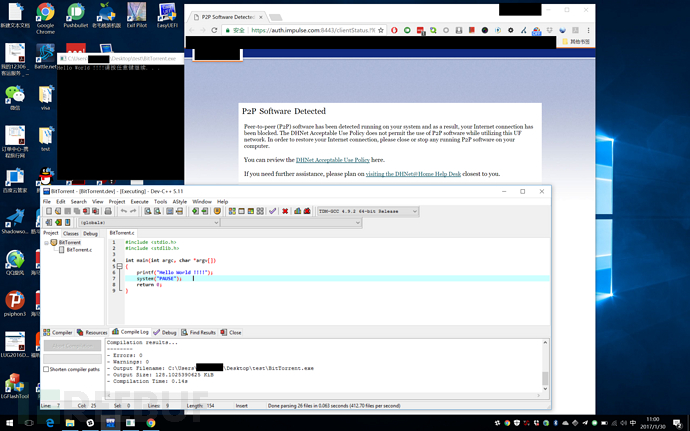This screenshot has height=431, width=690.
Task: Click the green arrow icon on second toolbar row
Action: (58, 222)
